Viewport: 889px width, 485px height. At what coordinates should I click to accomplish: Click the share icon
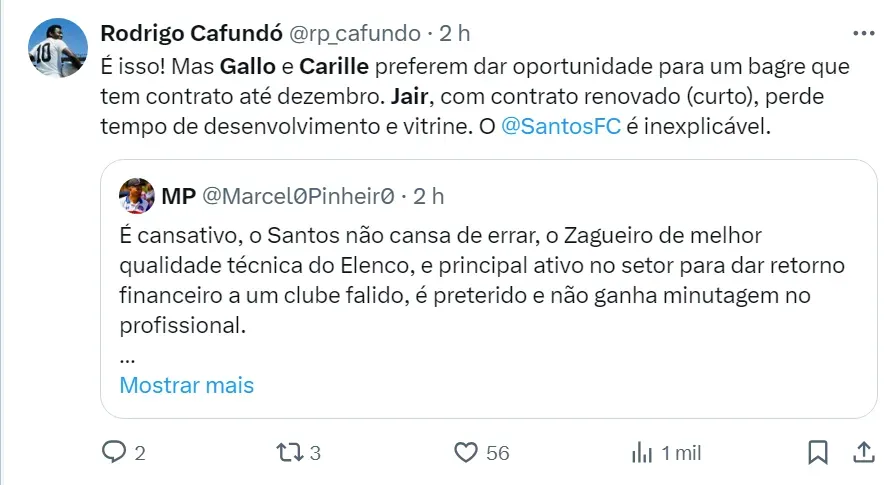click(x=862, y=453)
